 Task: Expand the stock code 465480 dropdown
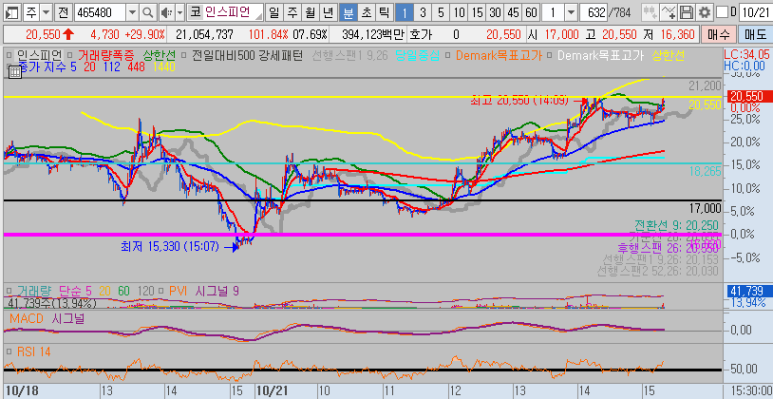point(132,12)
